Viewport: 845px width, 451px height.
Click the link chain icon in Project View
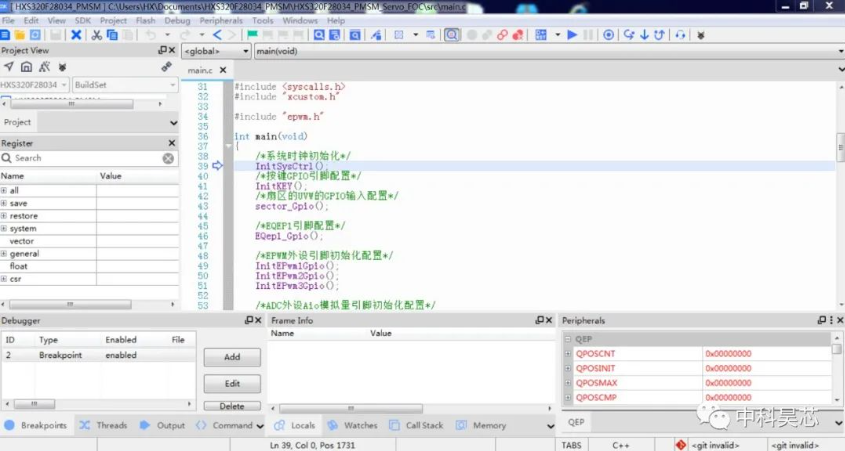click(x=167, y=67)
